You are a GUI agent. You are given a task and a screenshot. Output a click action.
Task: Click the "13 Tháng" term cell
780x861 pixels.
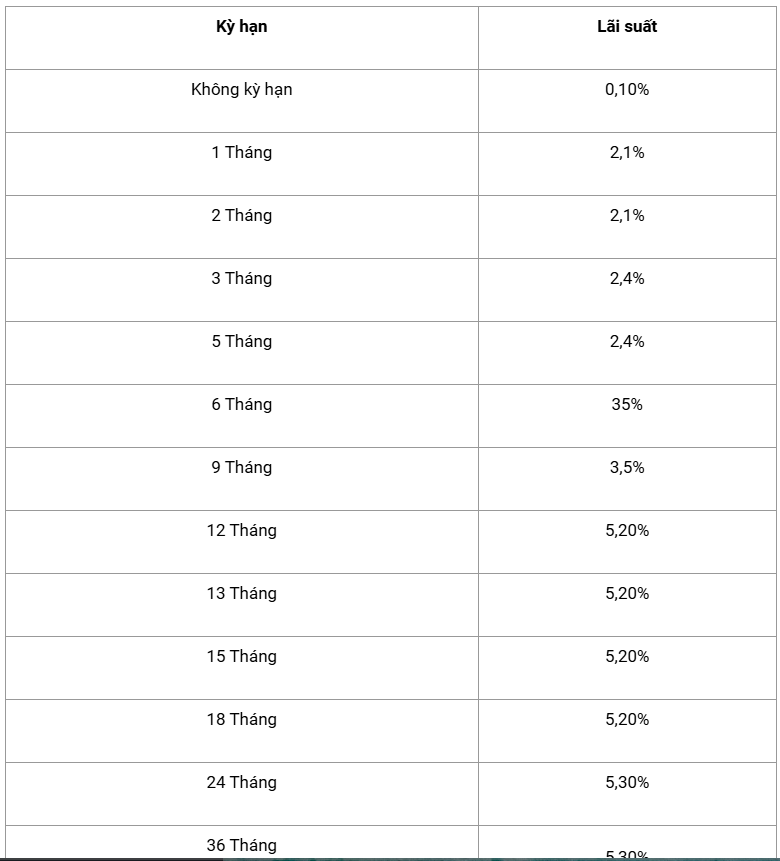coord(242,594)
